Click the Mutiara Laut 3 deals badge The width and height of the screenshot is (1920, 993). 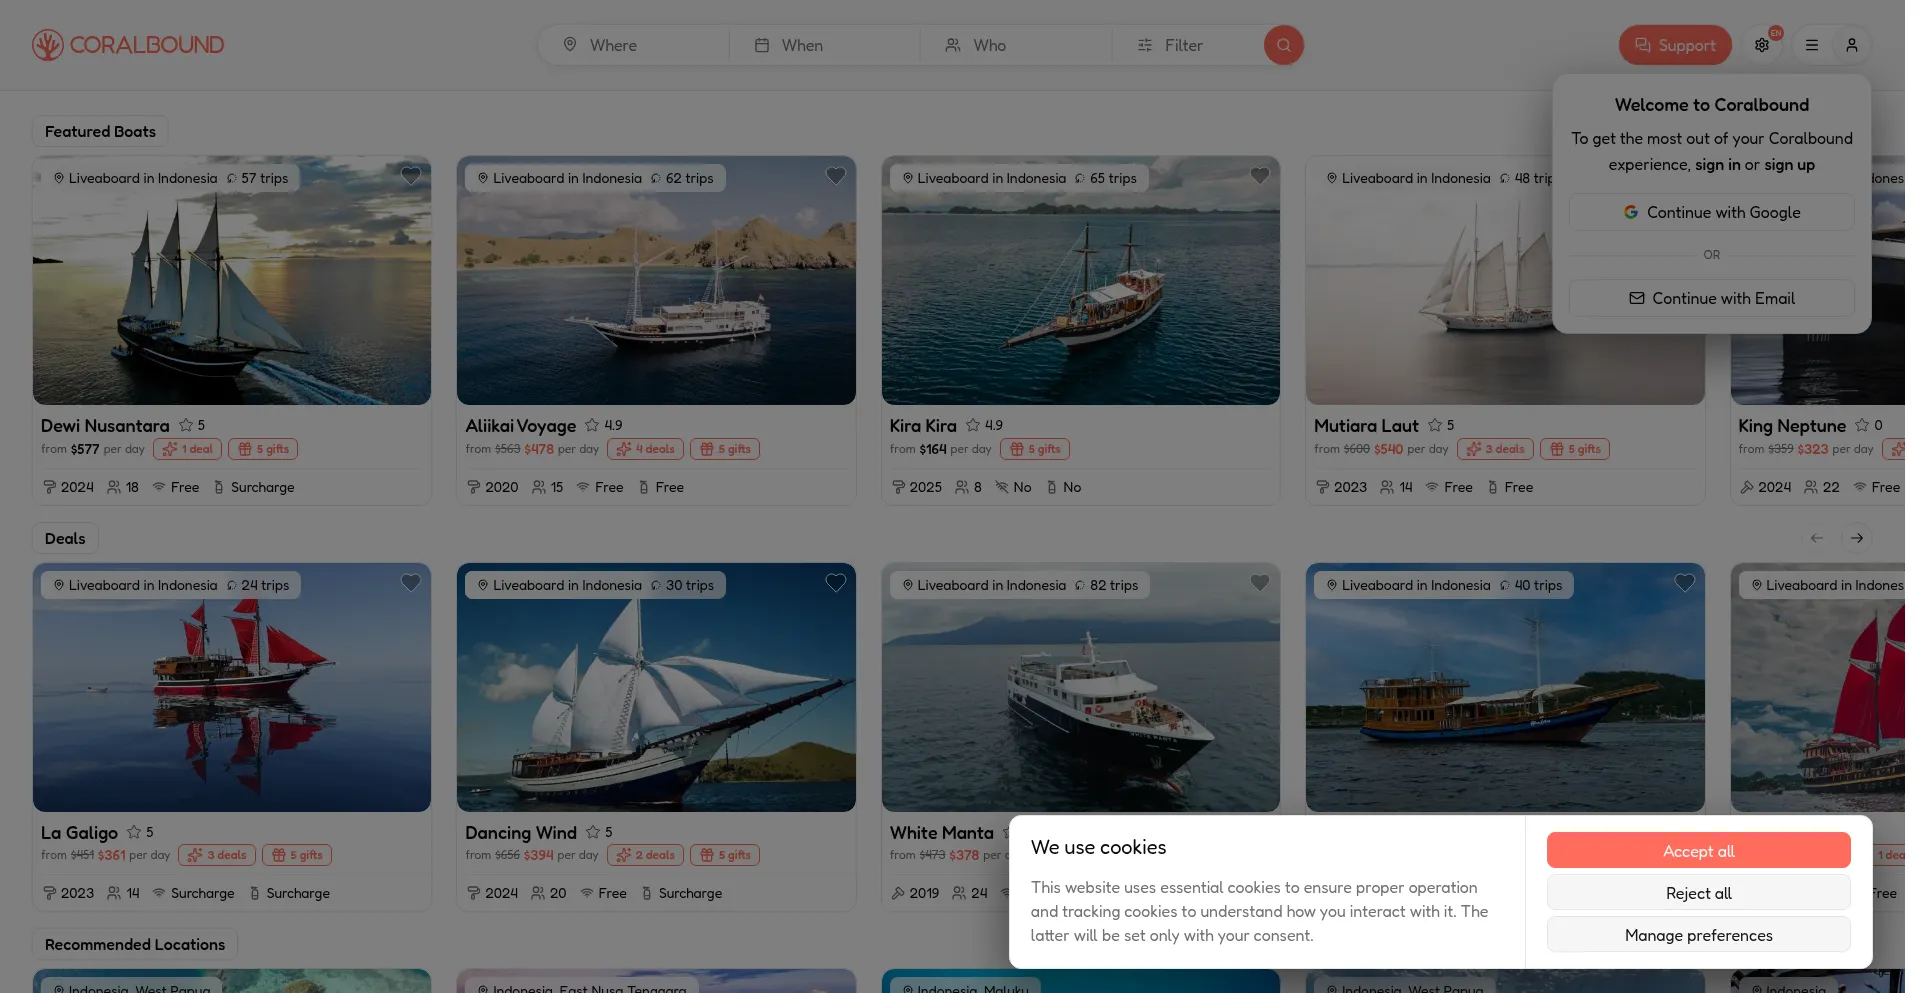click(1495, 449)
